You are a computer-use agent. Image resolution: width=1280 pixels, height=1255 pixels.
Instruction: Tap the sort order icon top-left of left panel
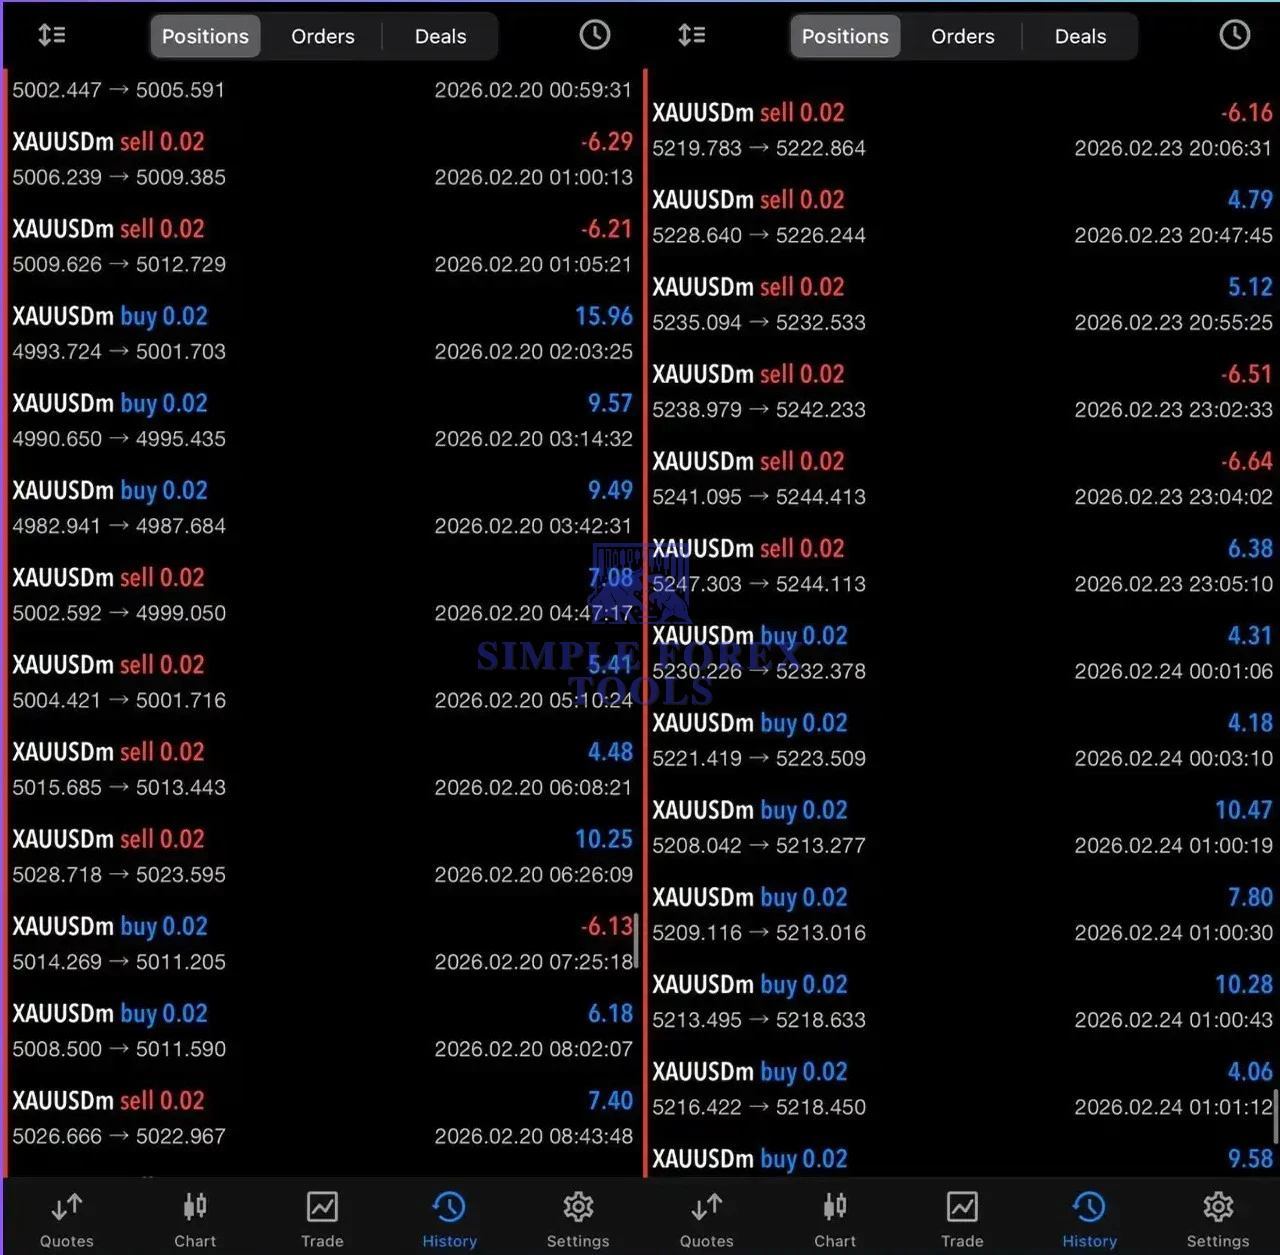[52, 35]
